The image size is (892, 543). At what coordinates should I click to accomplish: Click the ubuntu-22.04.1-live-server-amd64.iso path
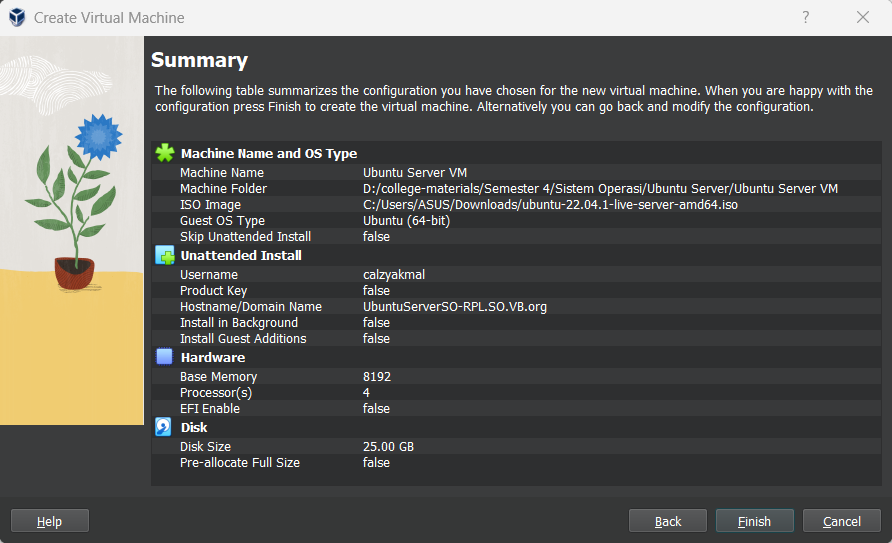(550, 205)
